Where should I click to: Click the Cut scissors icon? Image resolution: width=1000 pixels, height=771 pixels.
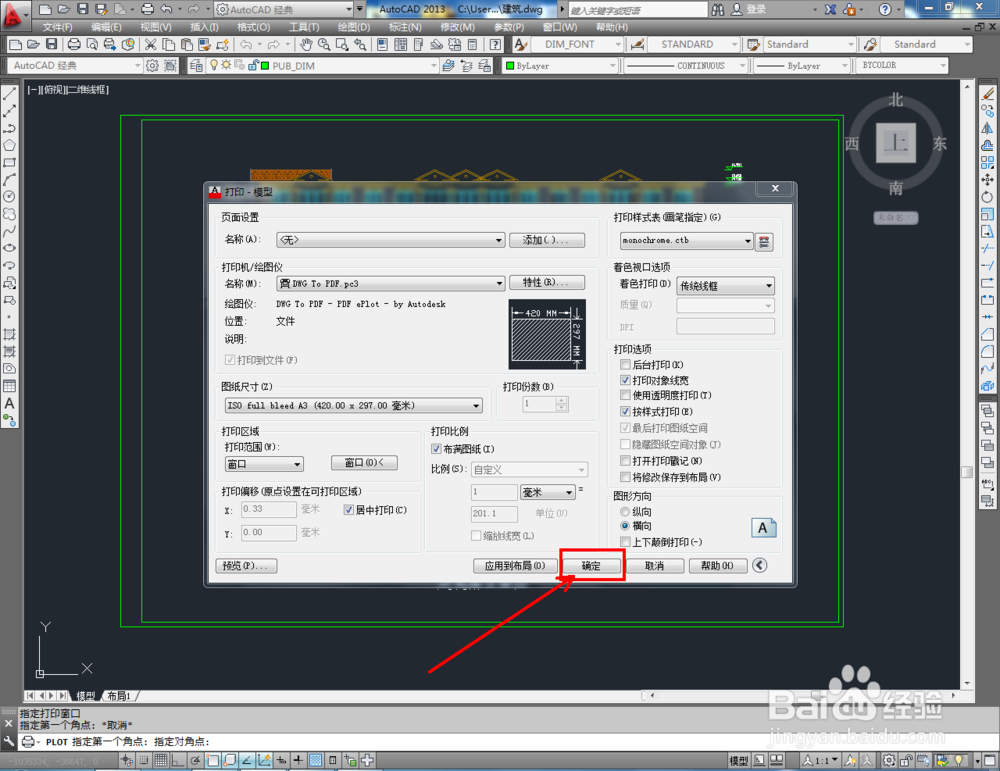coord(151,44)
